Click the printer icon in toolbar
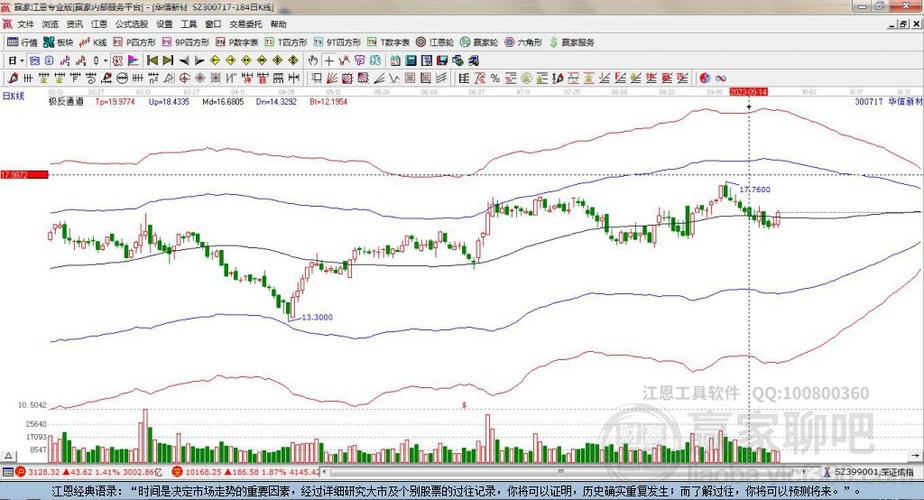The height and width of the screenshot is (500, 924). tap(458, 60)
